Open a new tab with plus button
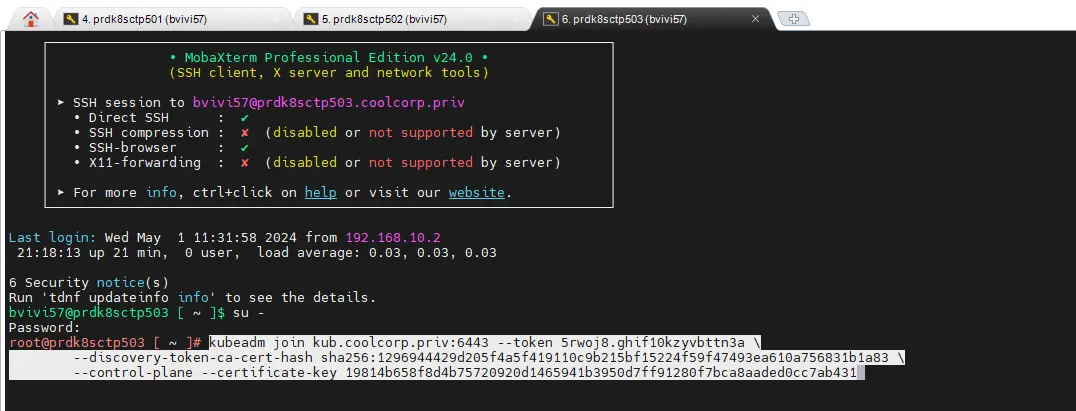 793,19
